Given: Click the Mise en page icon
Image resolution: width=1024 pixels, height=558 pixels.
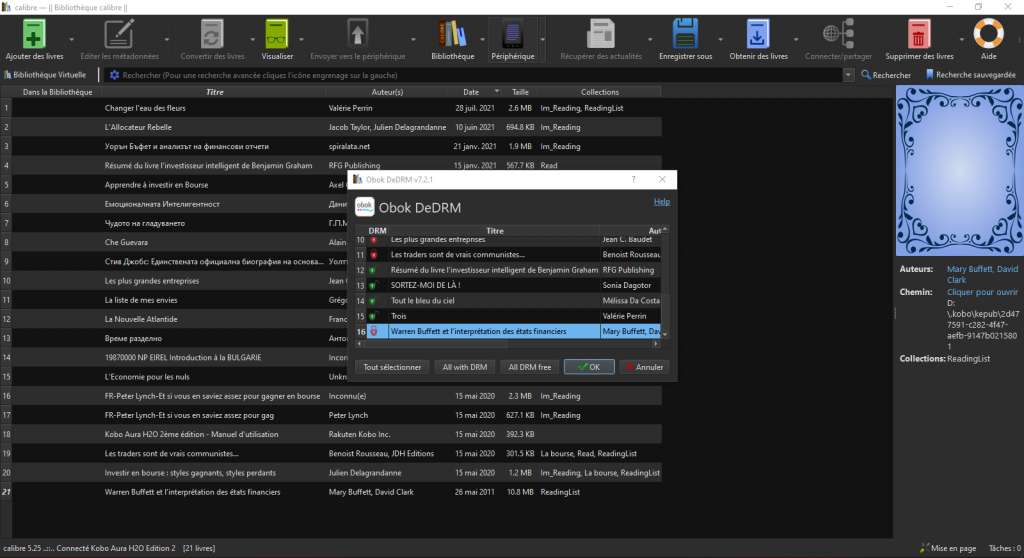Looking at the screenshot, I should point(924,548).
